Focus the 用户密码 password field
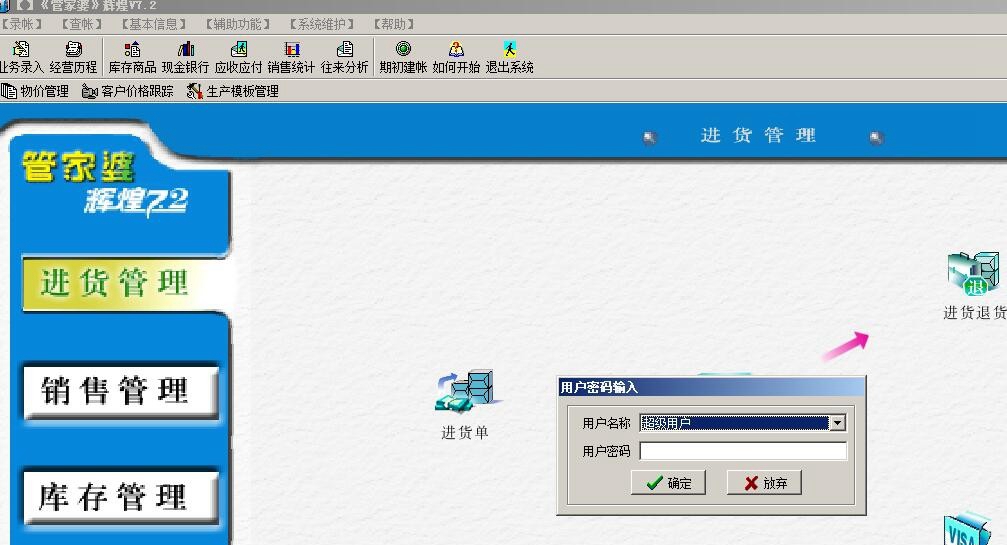The height and width of the screenshot is (545, 1007). point(743,451)
